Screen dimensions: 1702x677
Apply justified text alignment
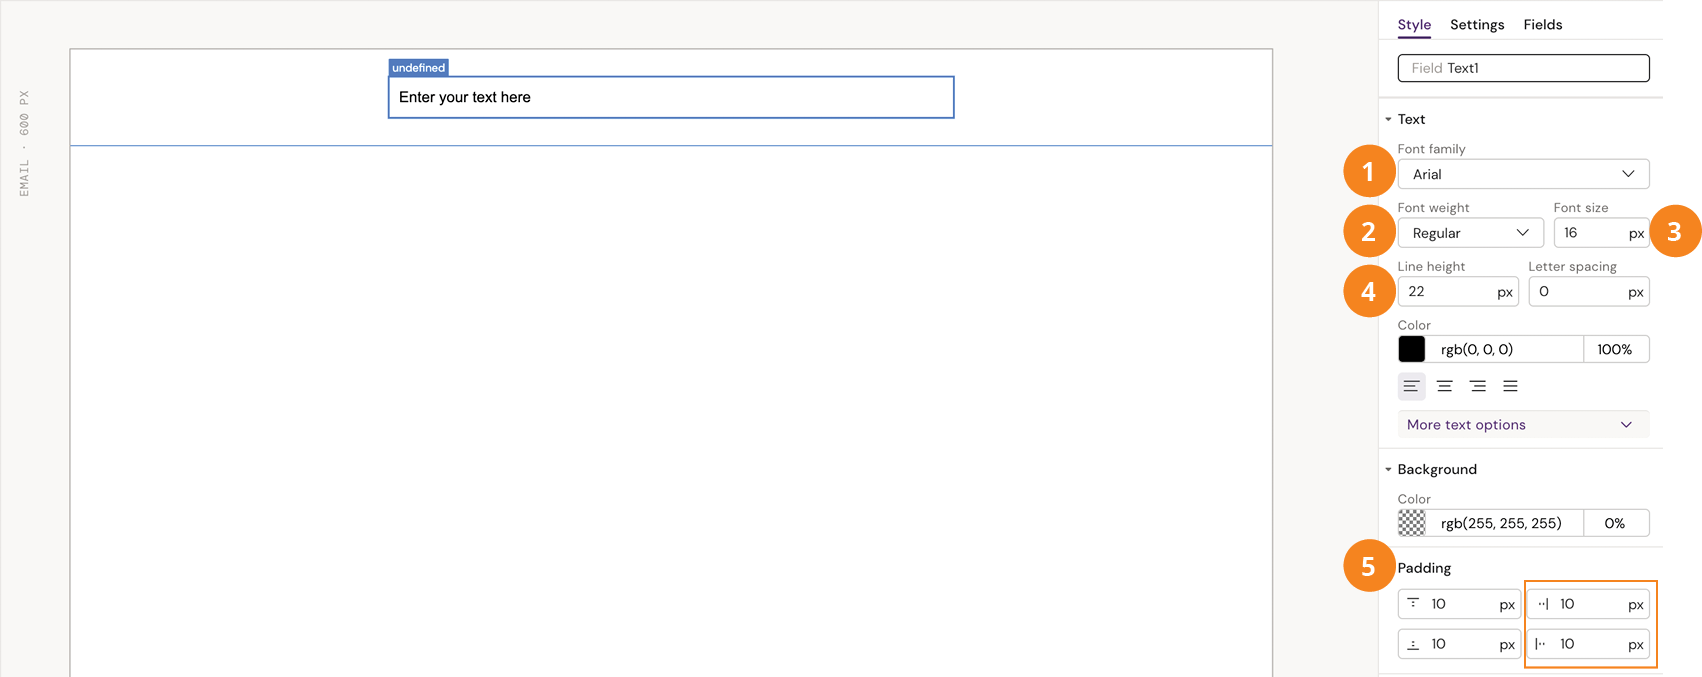pyautogui.click(x=1510, y=386)
